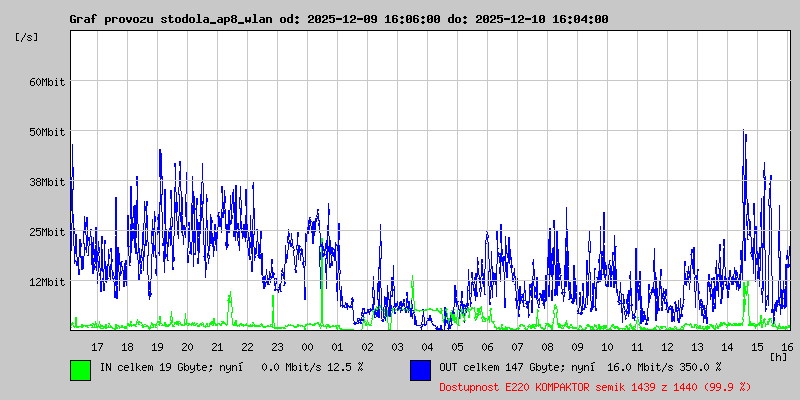800x400 pixels.
Task: Click the '12' hour tick label
Action: point(667,347)
